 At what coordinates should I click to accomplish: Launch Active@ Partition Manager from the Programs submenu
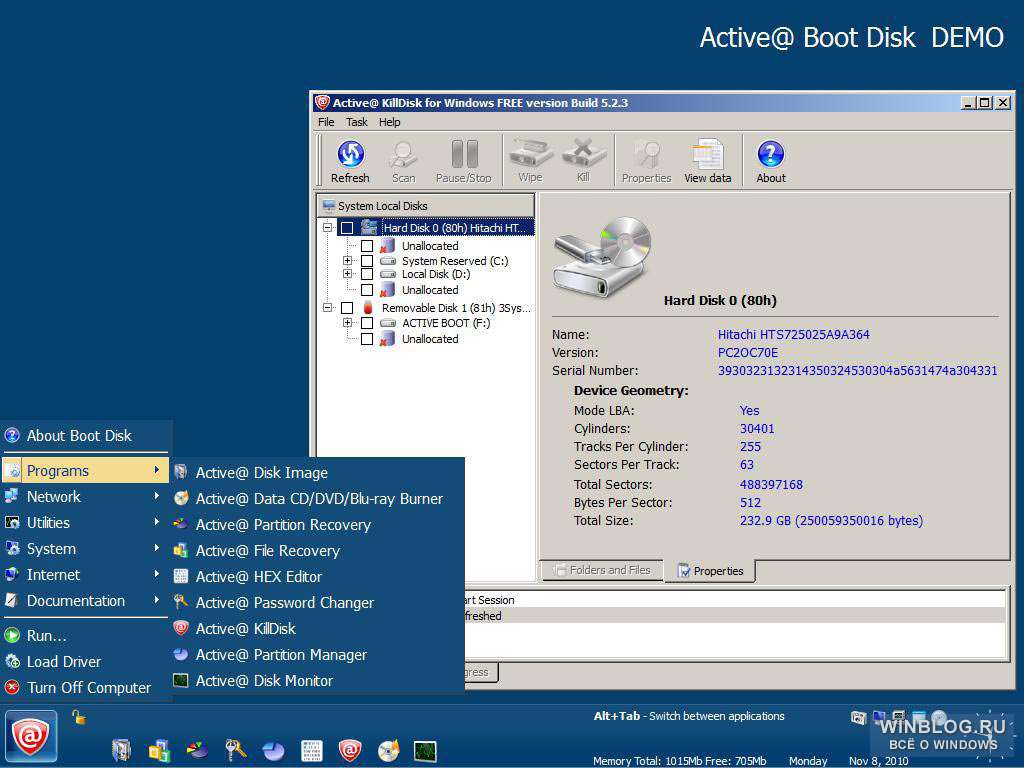click(x=317, y=654)
